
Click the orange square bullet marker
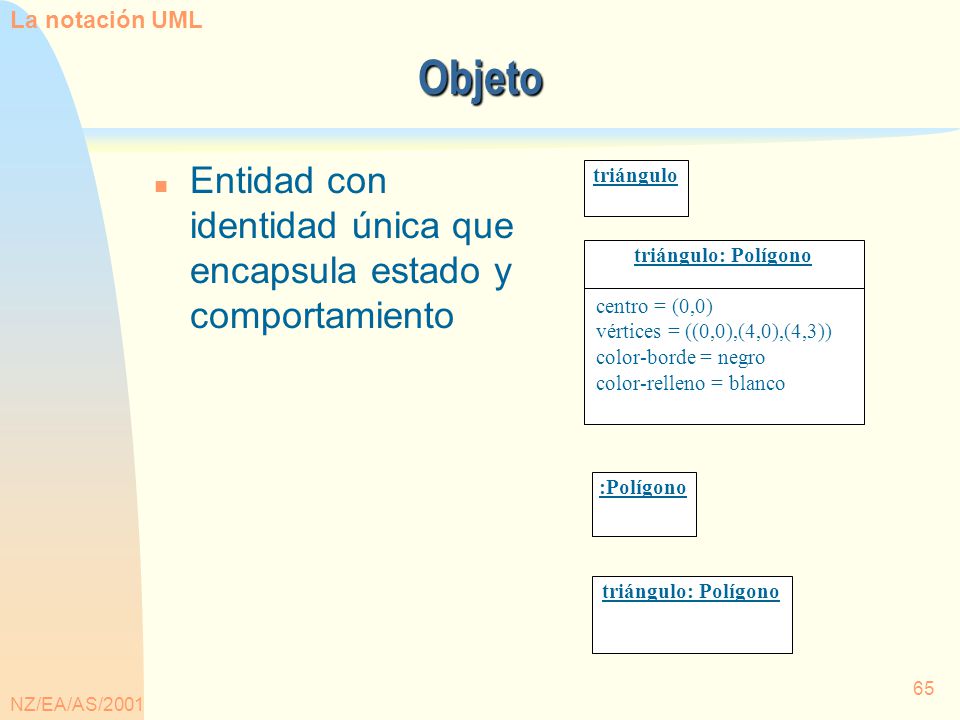click(161, 186)
